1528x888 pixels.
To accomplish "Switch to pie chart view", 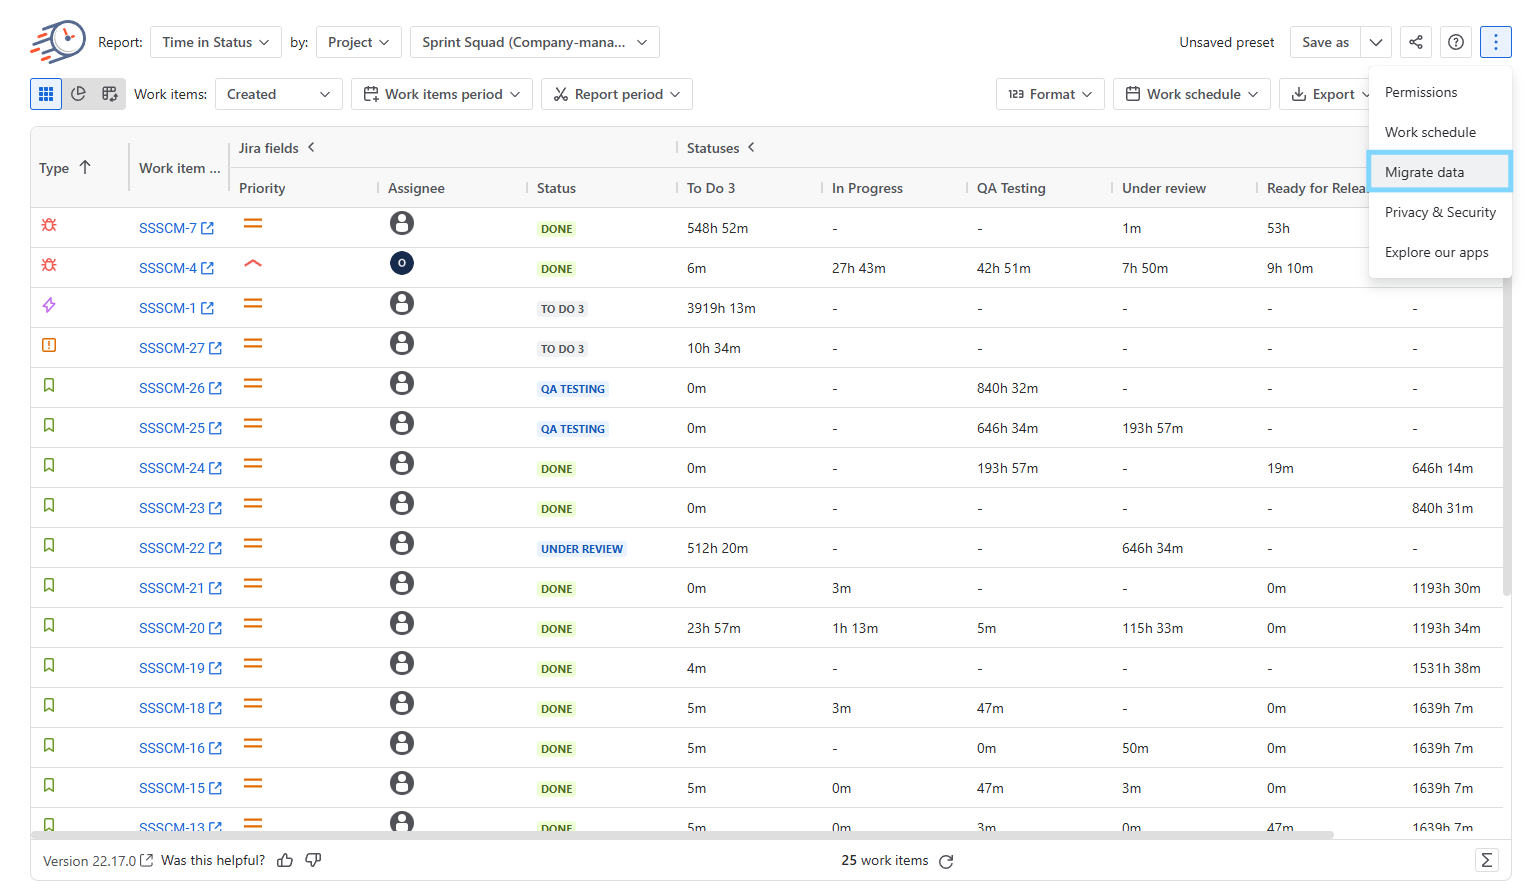I will (78, 94).
